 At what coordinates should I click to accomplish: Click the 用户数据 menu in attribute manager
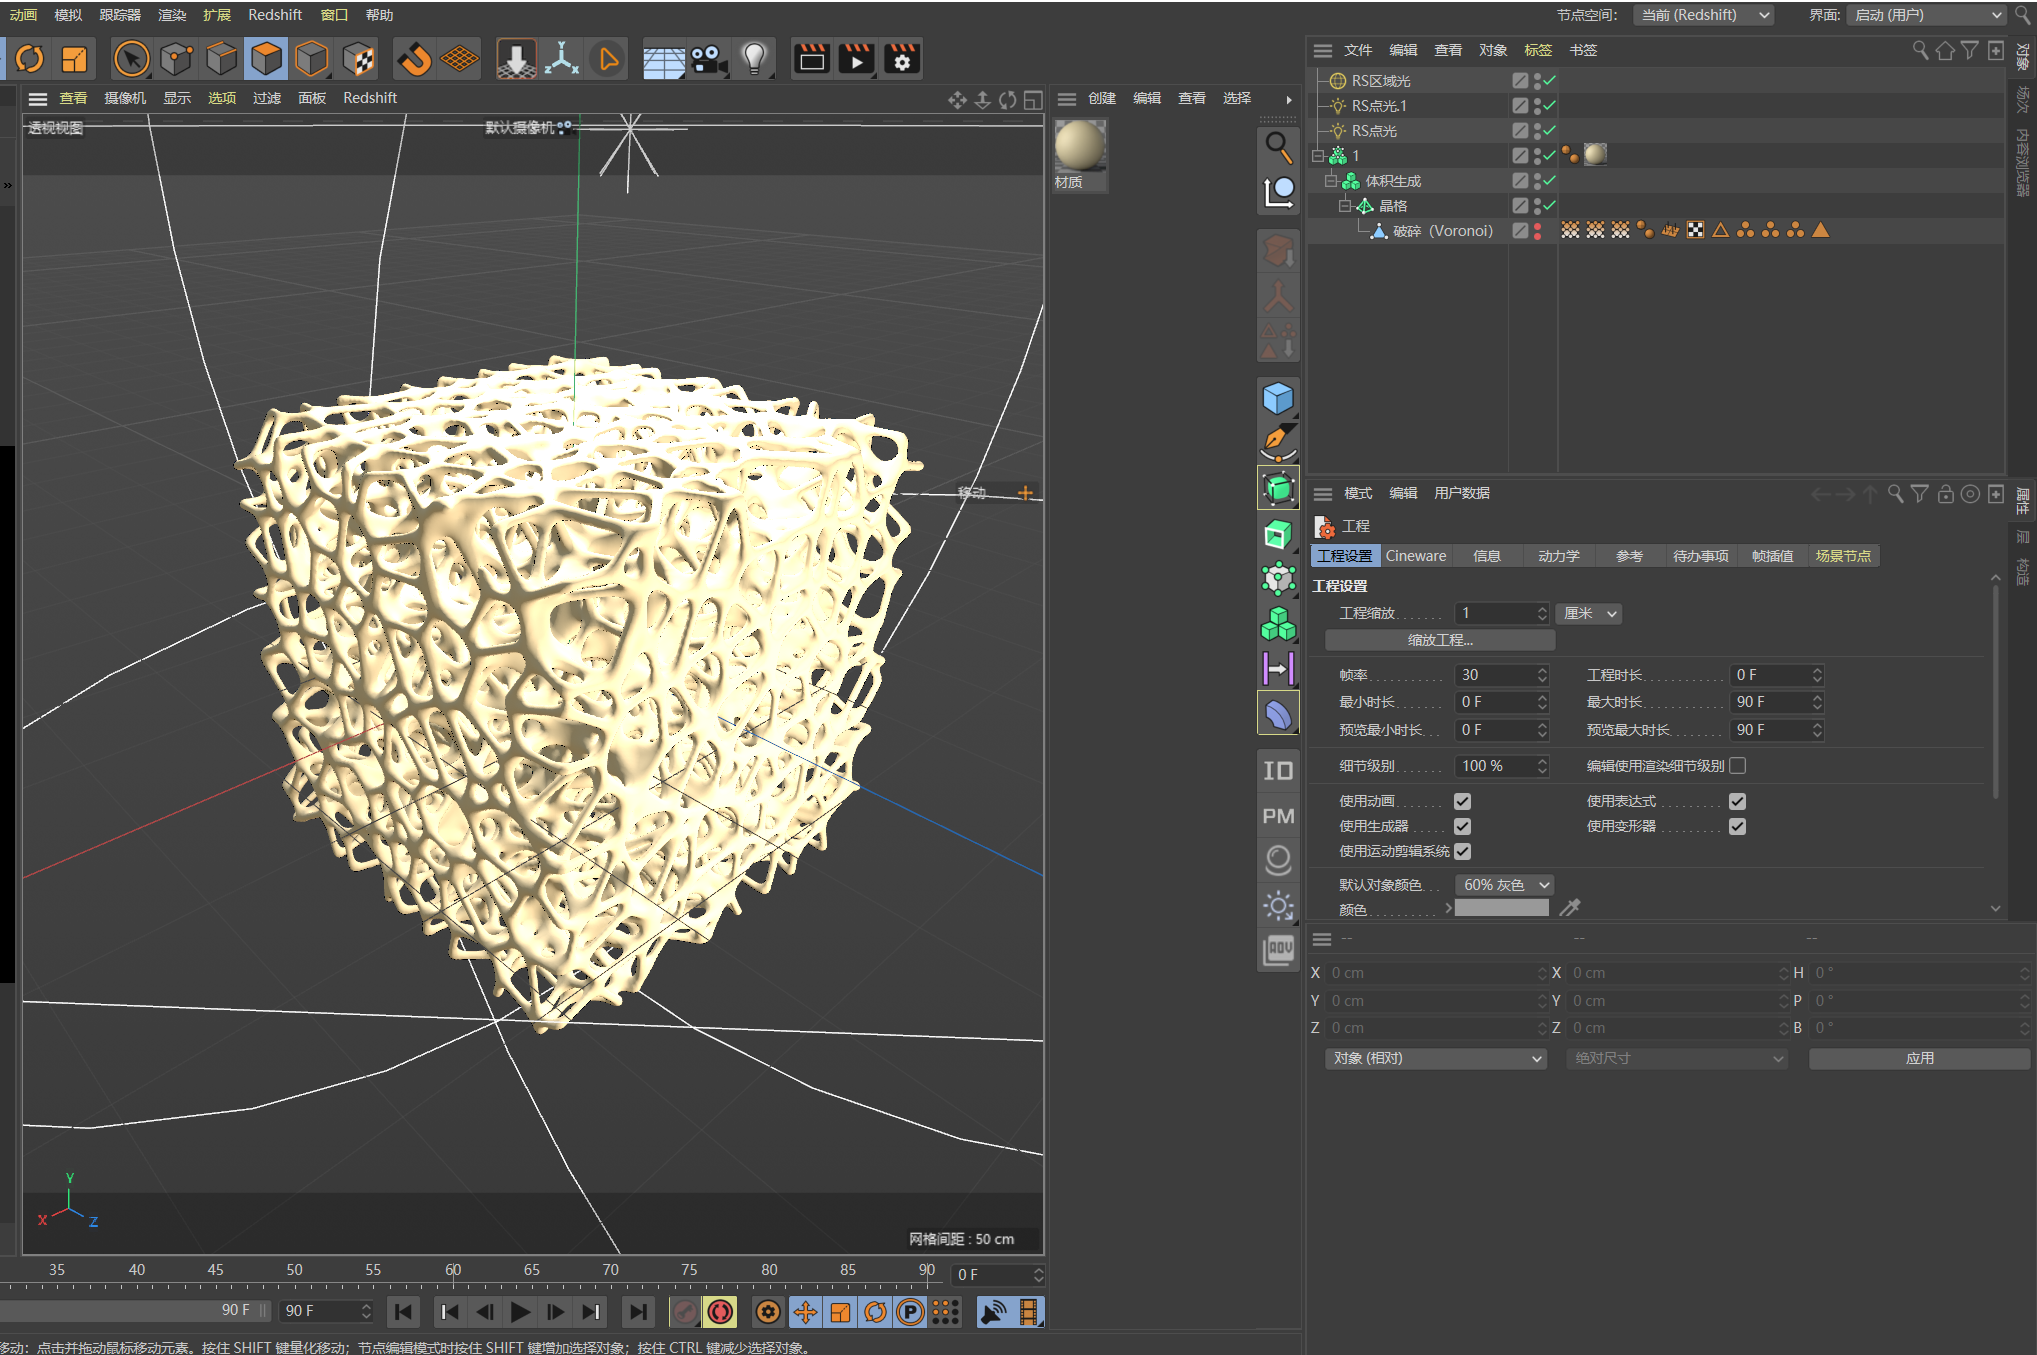1461,493
